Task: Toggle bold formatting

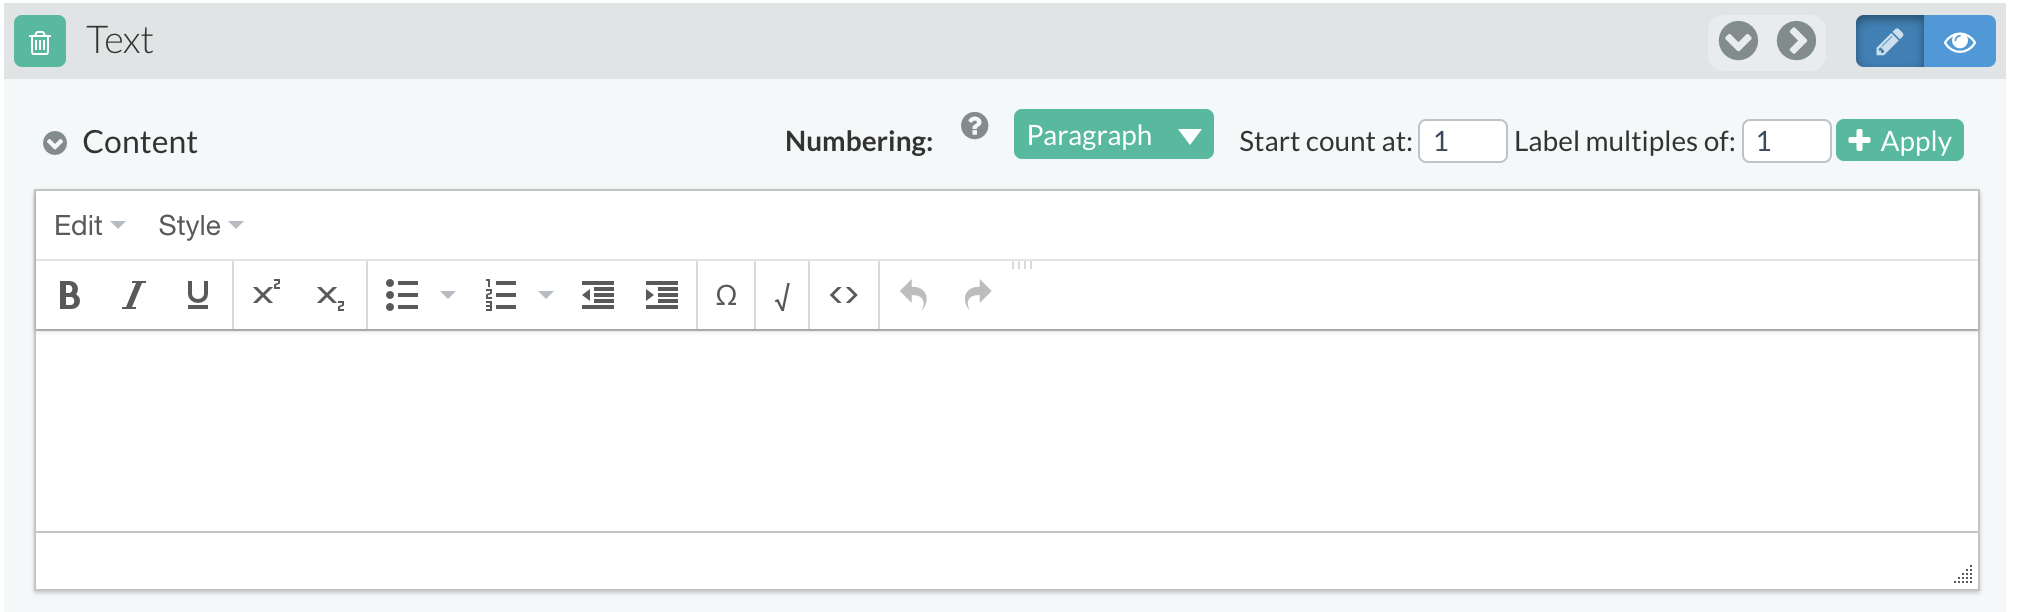Action: pyautogui.click(x=69, y=295)
